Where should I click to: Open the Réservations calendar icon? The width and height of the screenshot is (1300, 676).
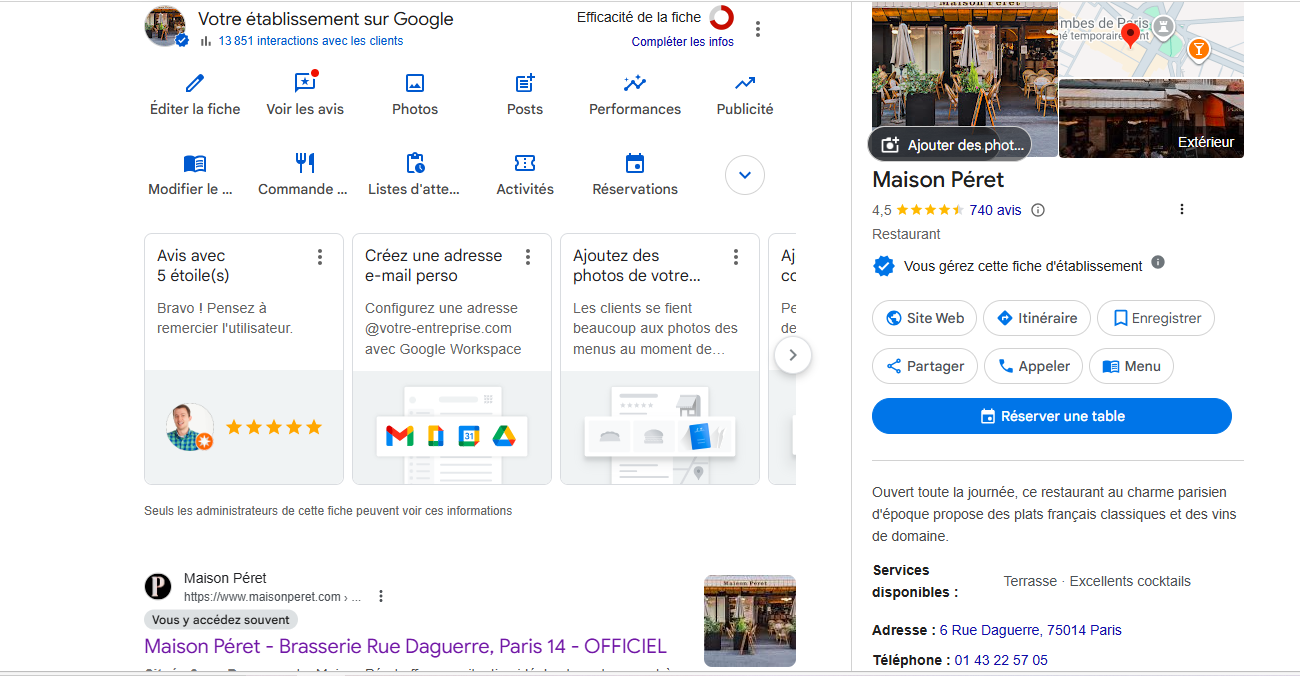pyautogui.click(x=635, y=163)
